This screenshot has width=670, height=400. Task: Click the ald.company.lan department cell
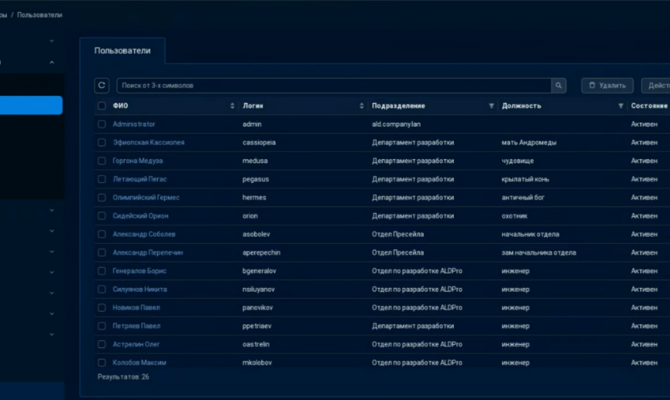[x=396, y=124]
